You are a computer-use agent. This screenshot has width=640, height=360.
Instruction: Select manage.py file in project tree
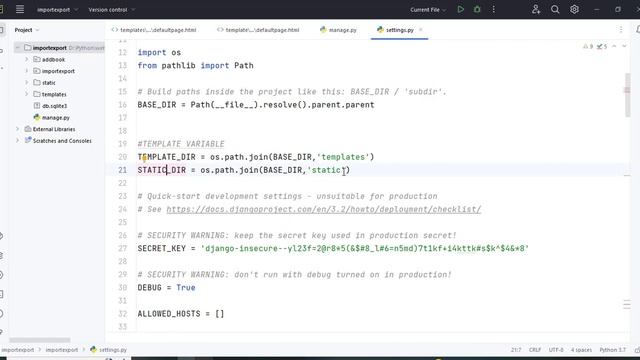(x=56, y=118)
